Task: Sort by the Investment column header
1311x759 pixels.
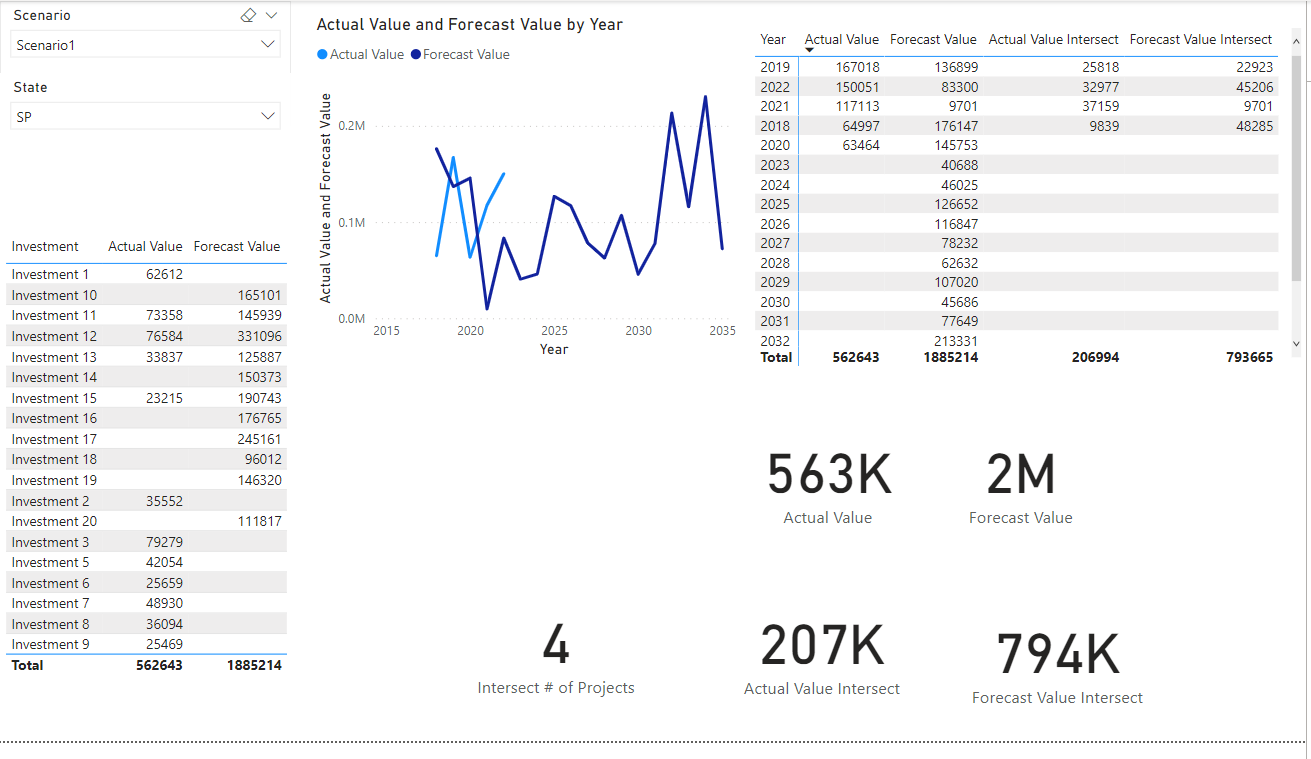Action: pos(45,247)
